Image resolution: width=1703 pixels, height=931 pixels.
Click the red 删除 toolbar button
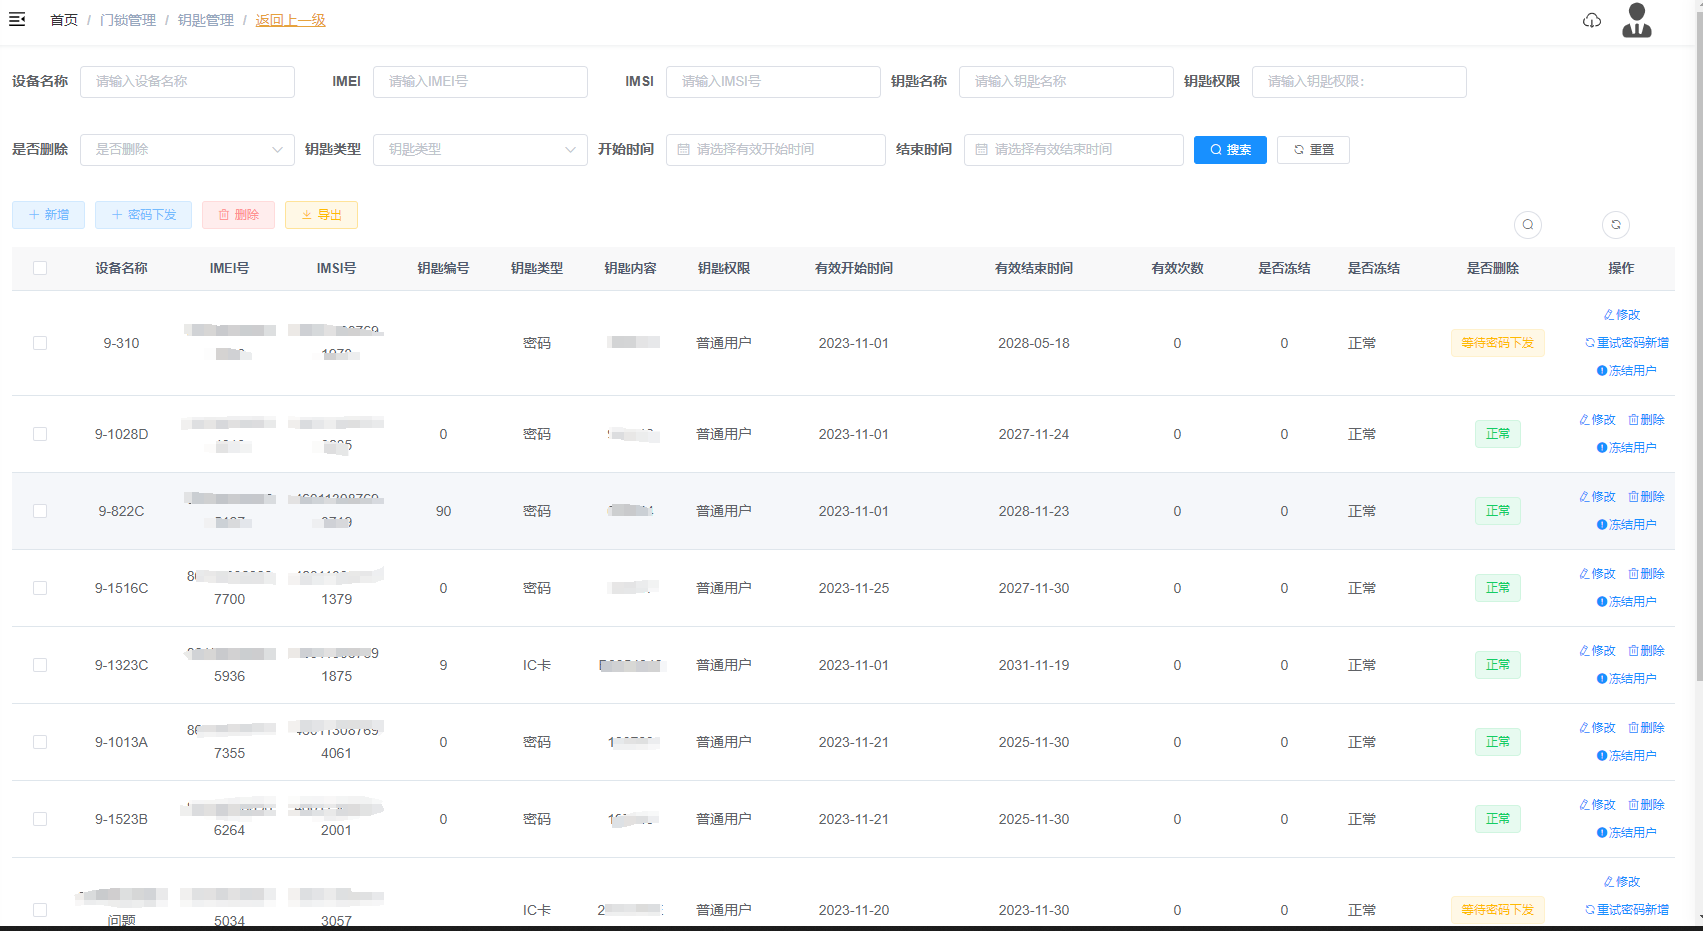[238, 215]
